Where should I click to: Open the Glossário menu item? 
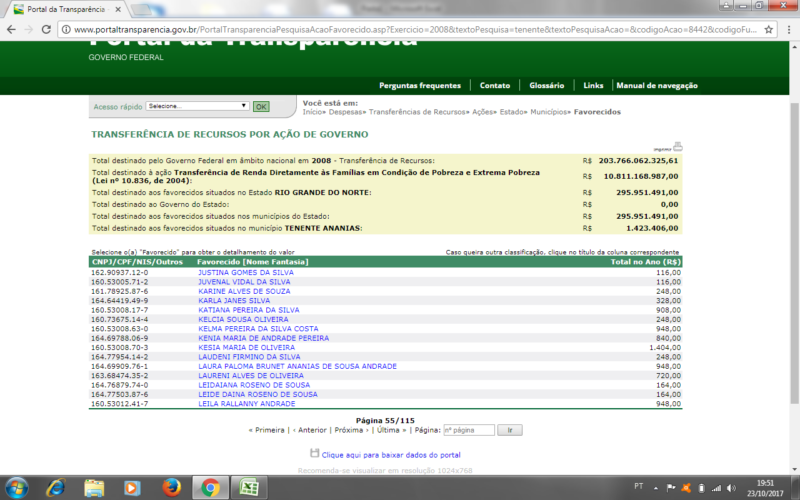tap(546, 86)
